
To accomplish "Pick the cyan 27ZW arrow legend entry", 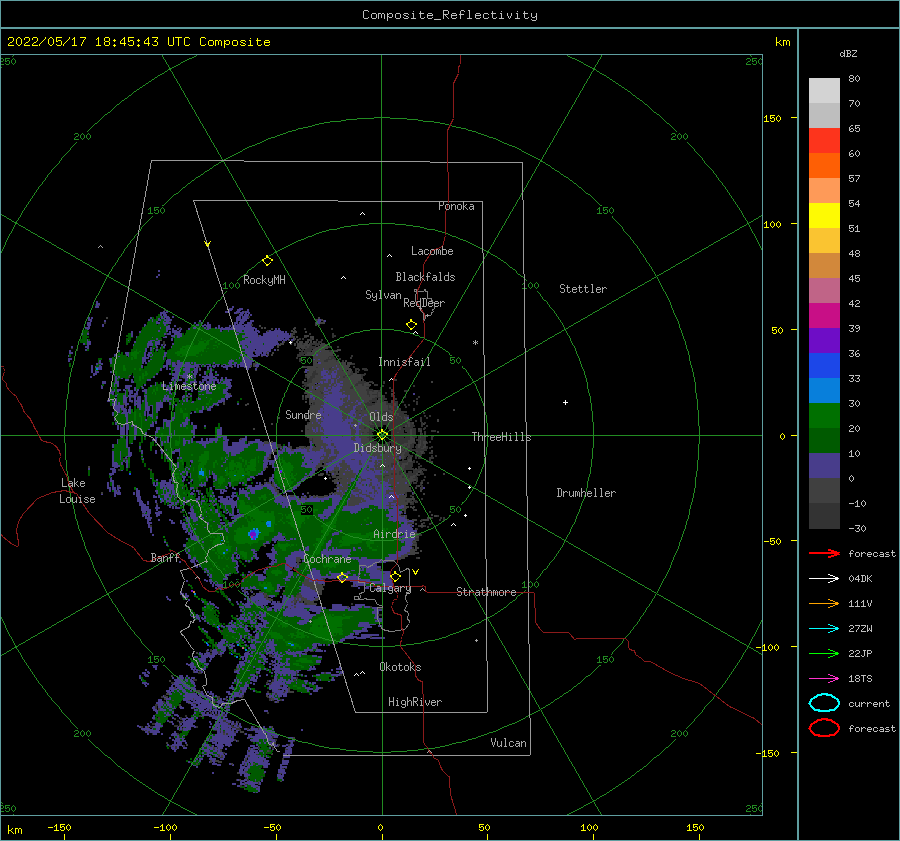I will [824, 629].
